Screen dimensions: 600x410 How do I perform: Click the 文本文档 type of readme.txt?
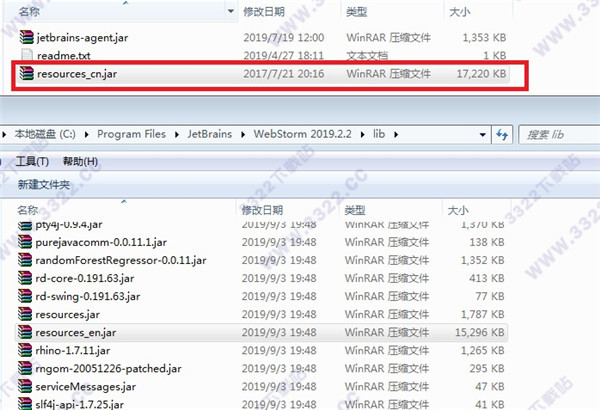point(367,56)
